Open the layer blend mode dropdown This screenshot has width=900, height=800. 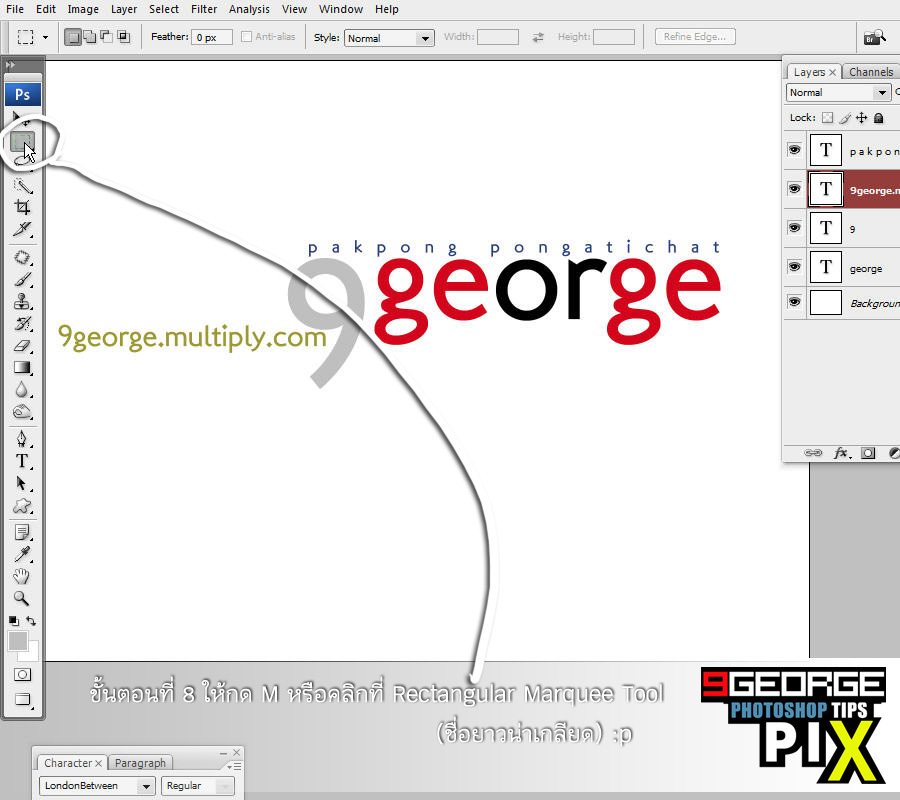838,92
